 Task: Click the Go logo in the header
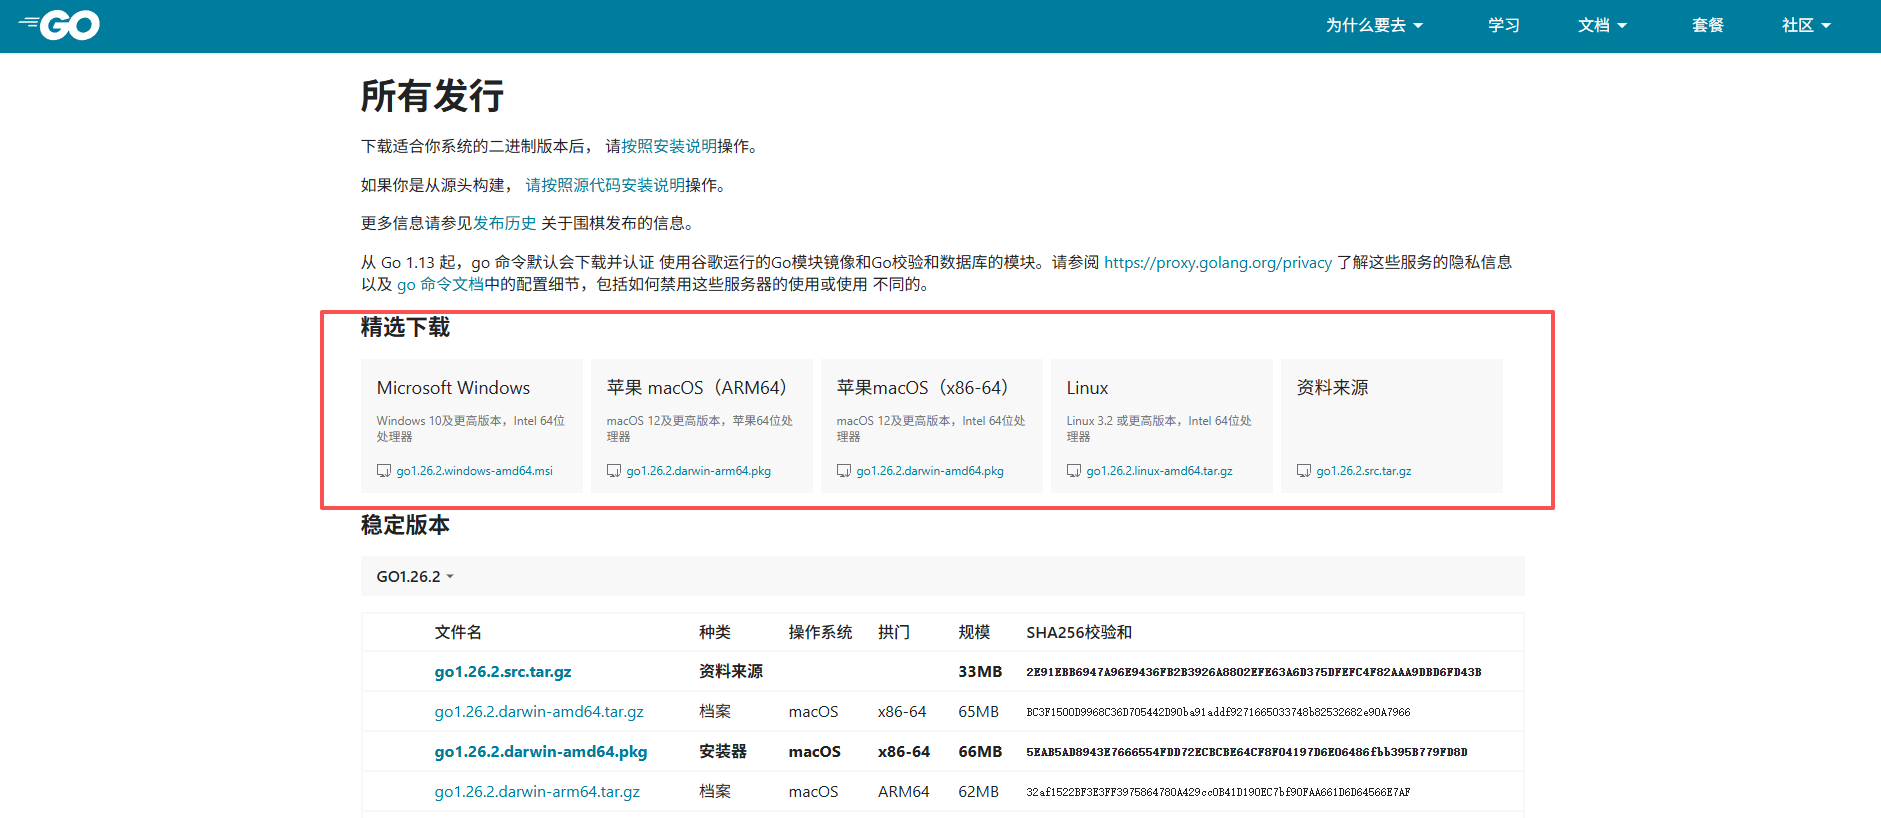point(60,25)
